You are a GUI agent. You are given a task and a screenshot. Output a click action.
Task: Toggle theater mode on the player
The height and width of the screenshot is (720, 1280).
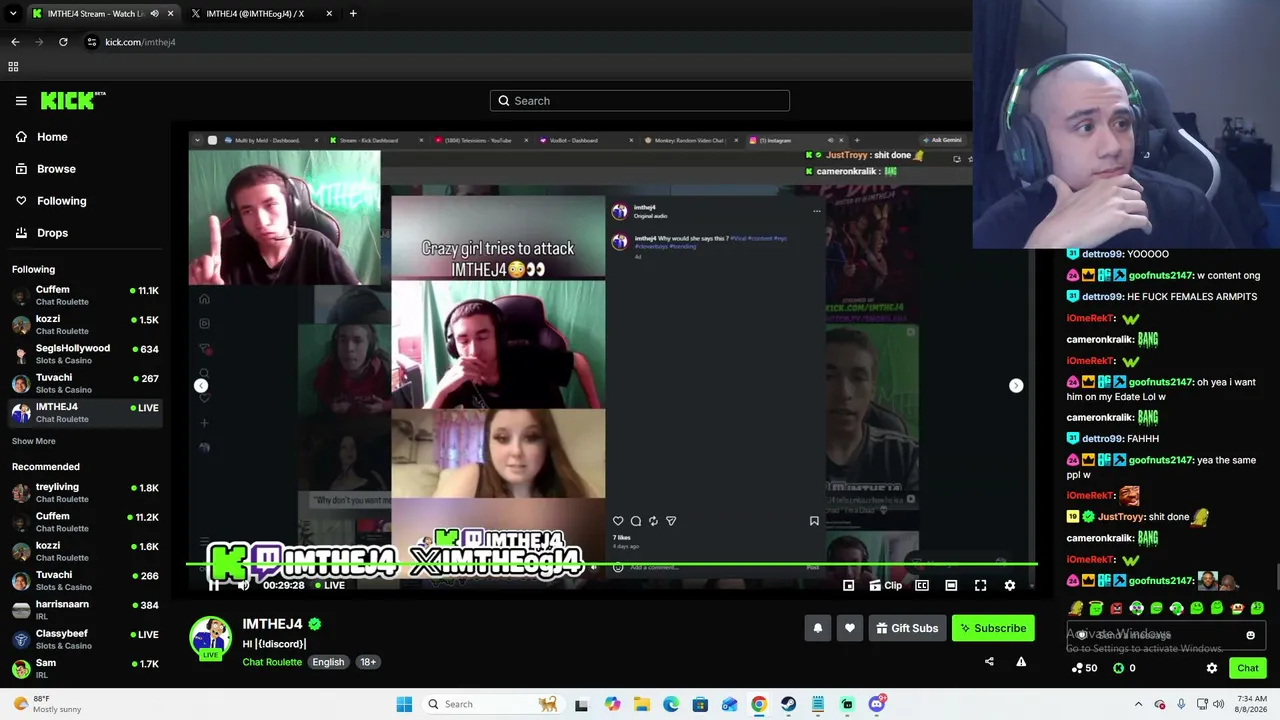951,585
